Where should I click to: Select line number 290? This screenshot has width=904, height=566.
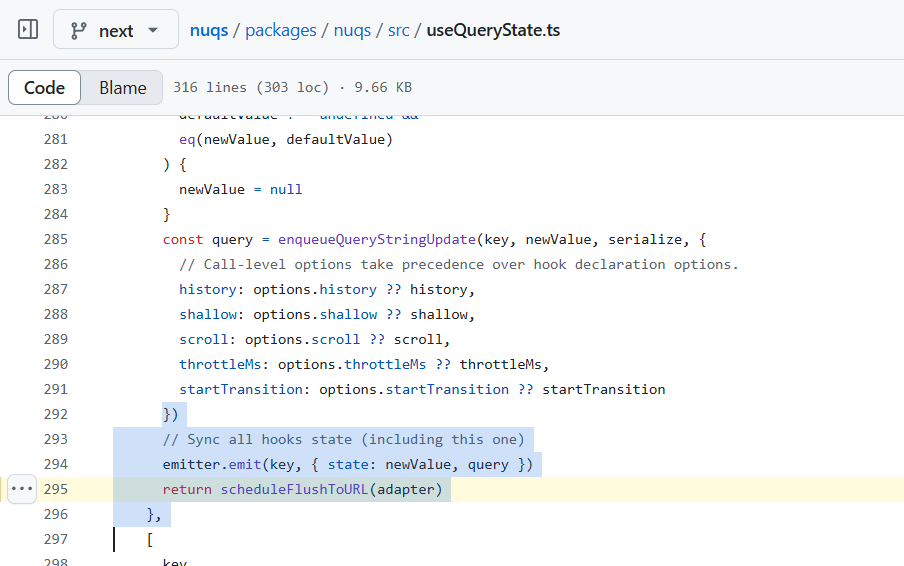point(56,364)
